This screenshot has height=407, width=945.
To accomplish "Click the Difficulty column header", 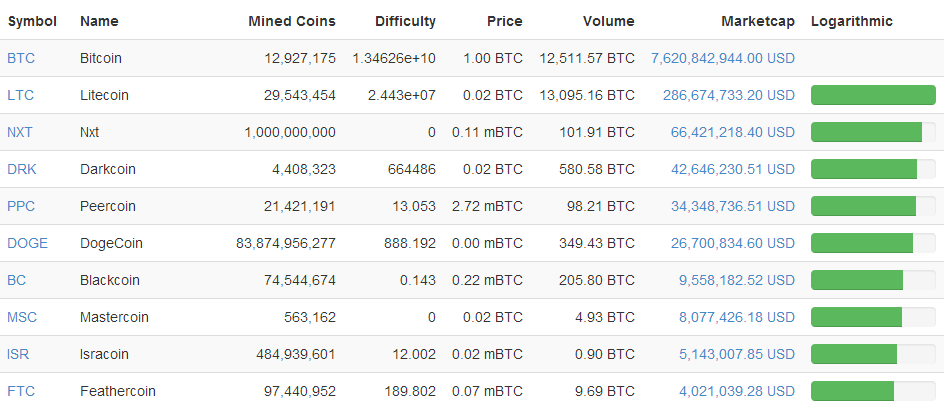I will point(406,22).
